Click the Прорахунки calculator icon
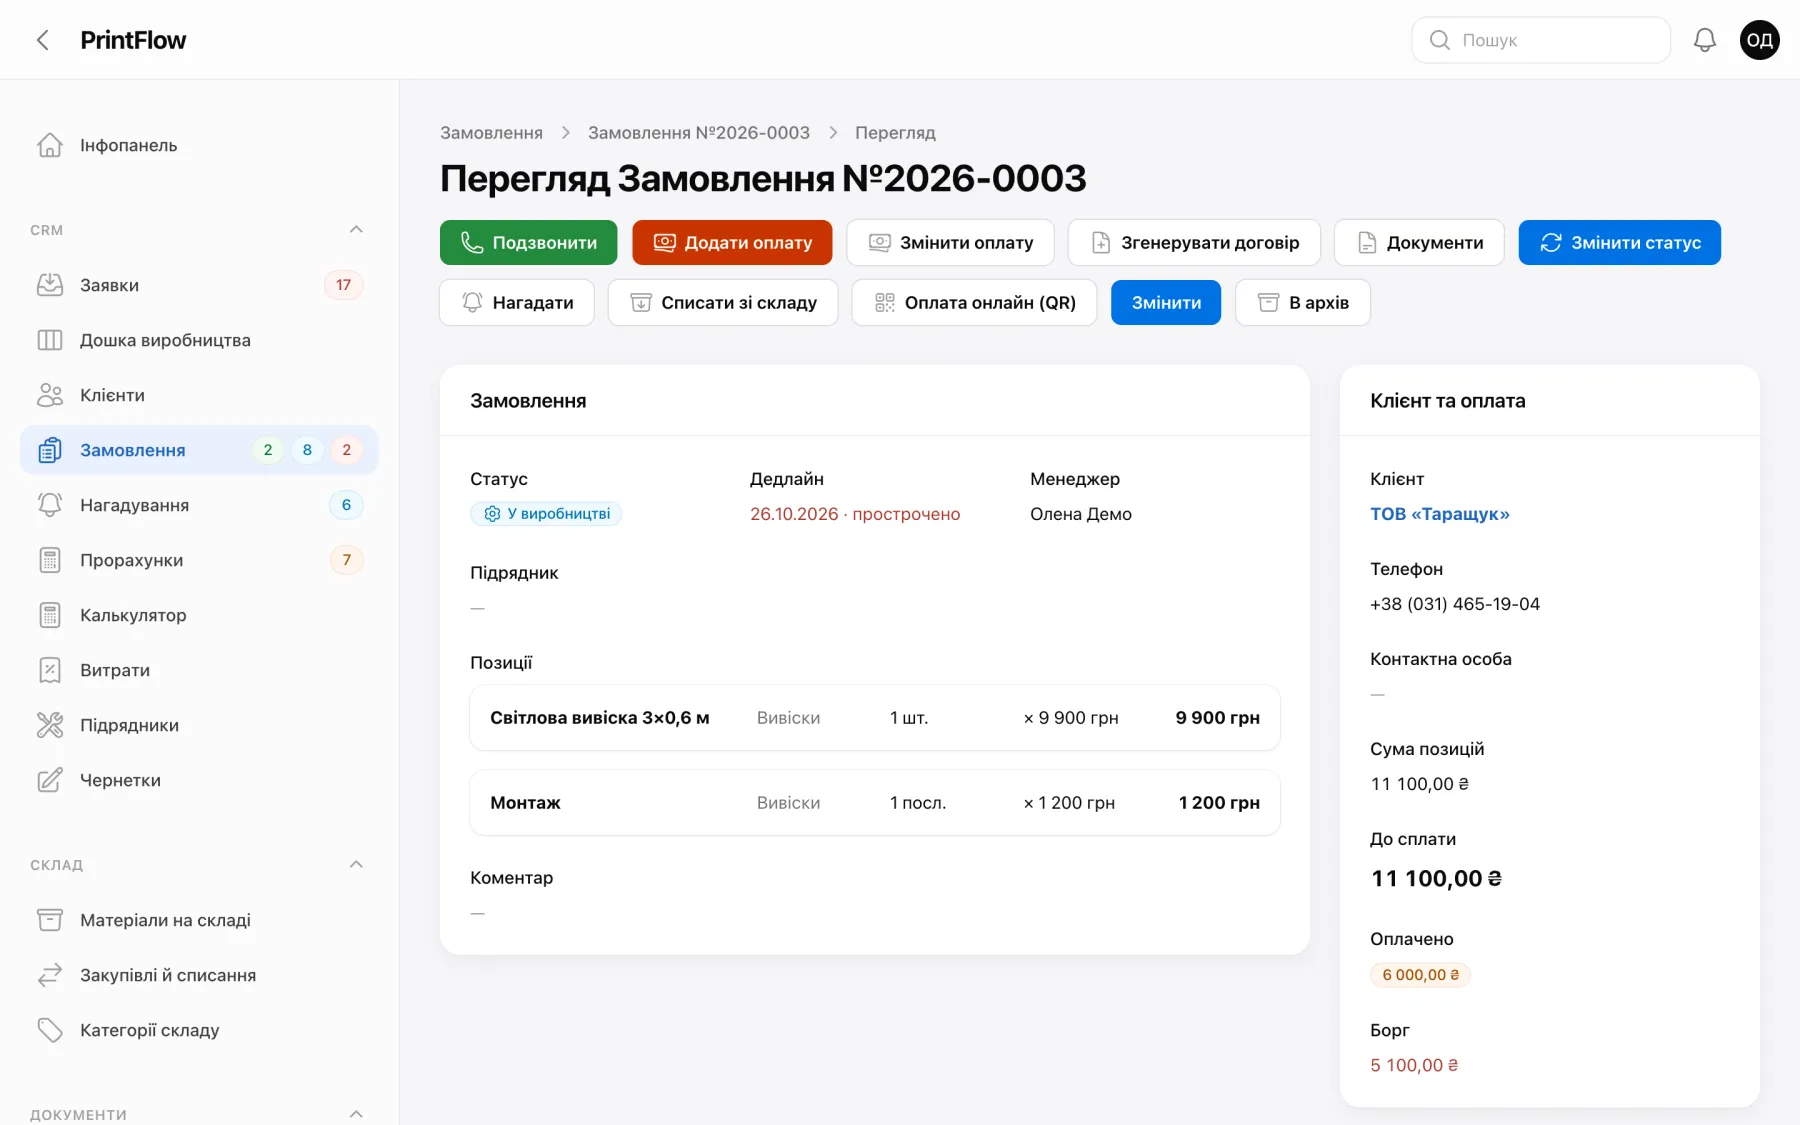1800x1125 pixels. coord(50,560)
